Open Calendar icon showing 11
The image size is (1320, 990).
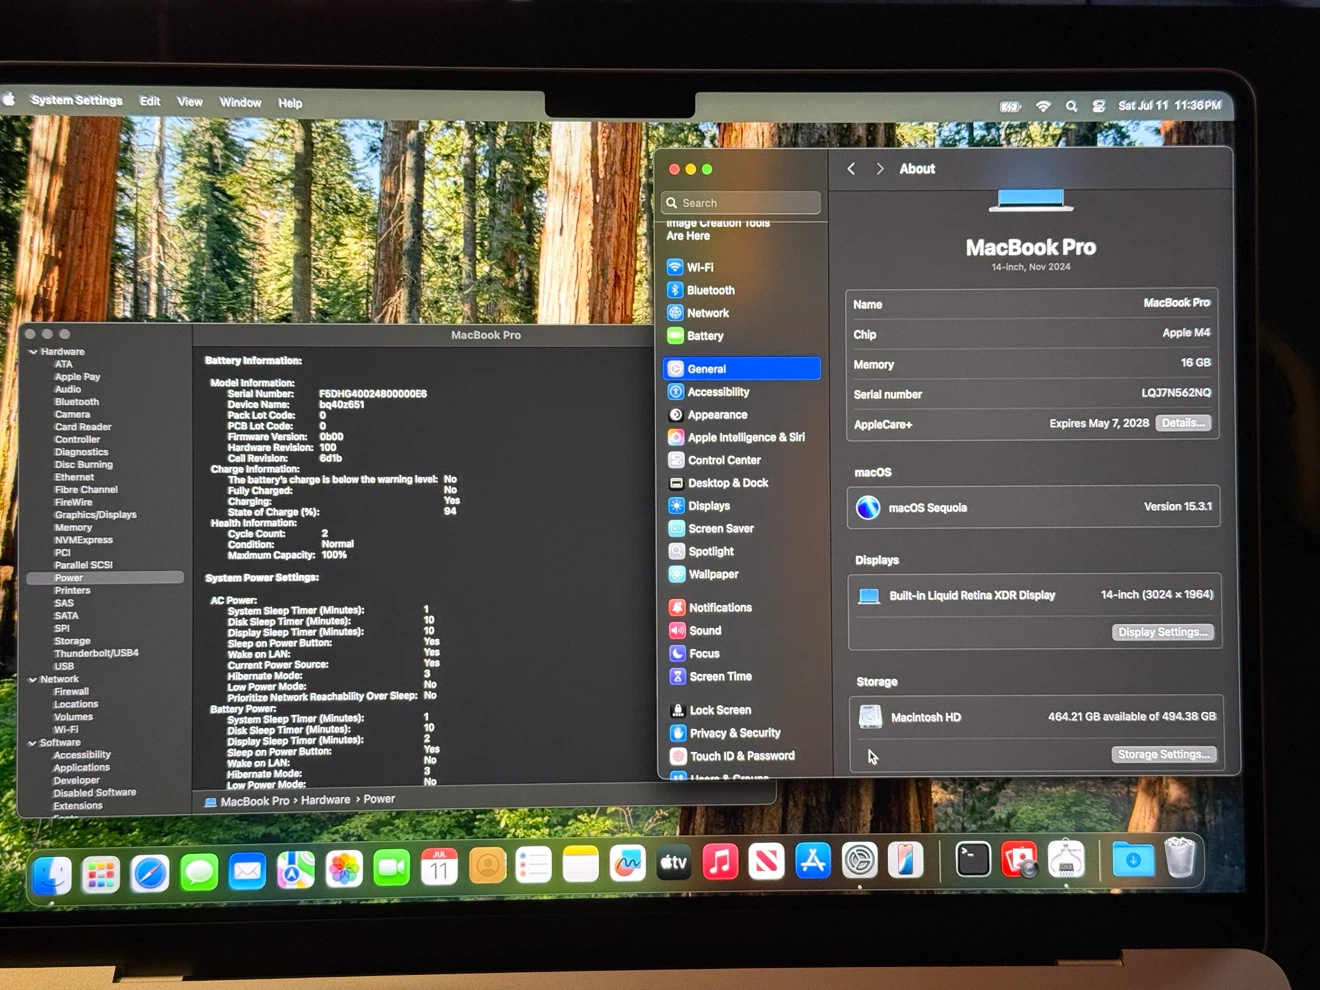[x=439, y=867]
